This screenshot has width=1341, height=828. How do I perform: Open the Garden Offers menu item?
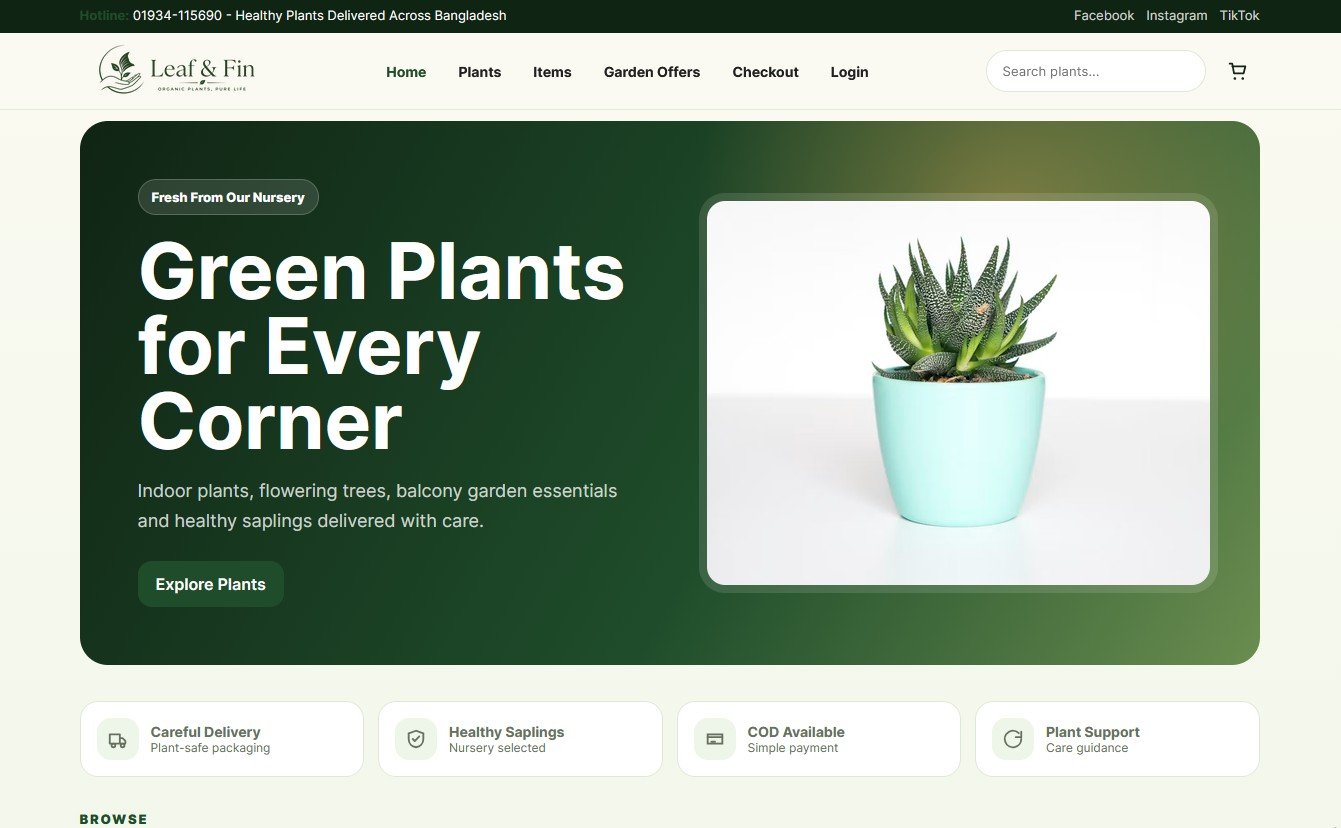652,72
